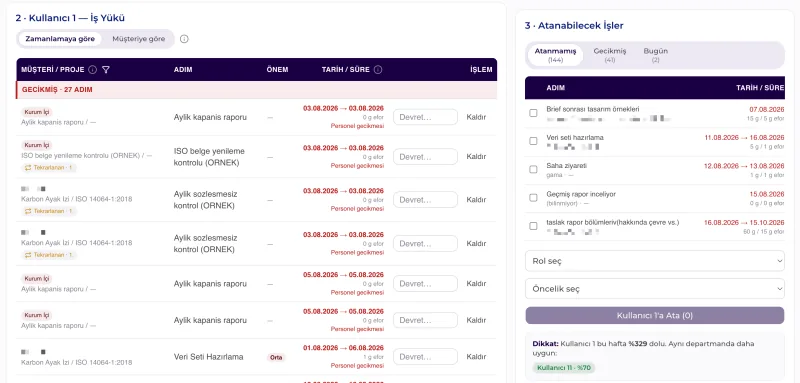The image size is (800, 383).
Task: Click date range 11.08.2026 → 16.08.2026
Action: [744, 138]
